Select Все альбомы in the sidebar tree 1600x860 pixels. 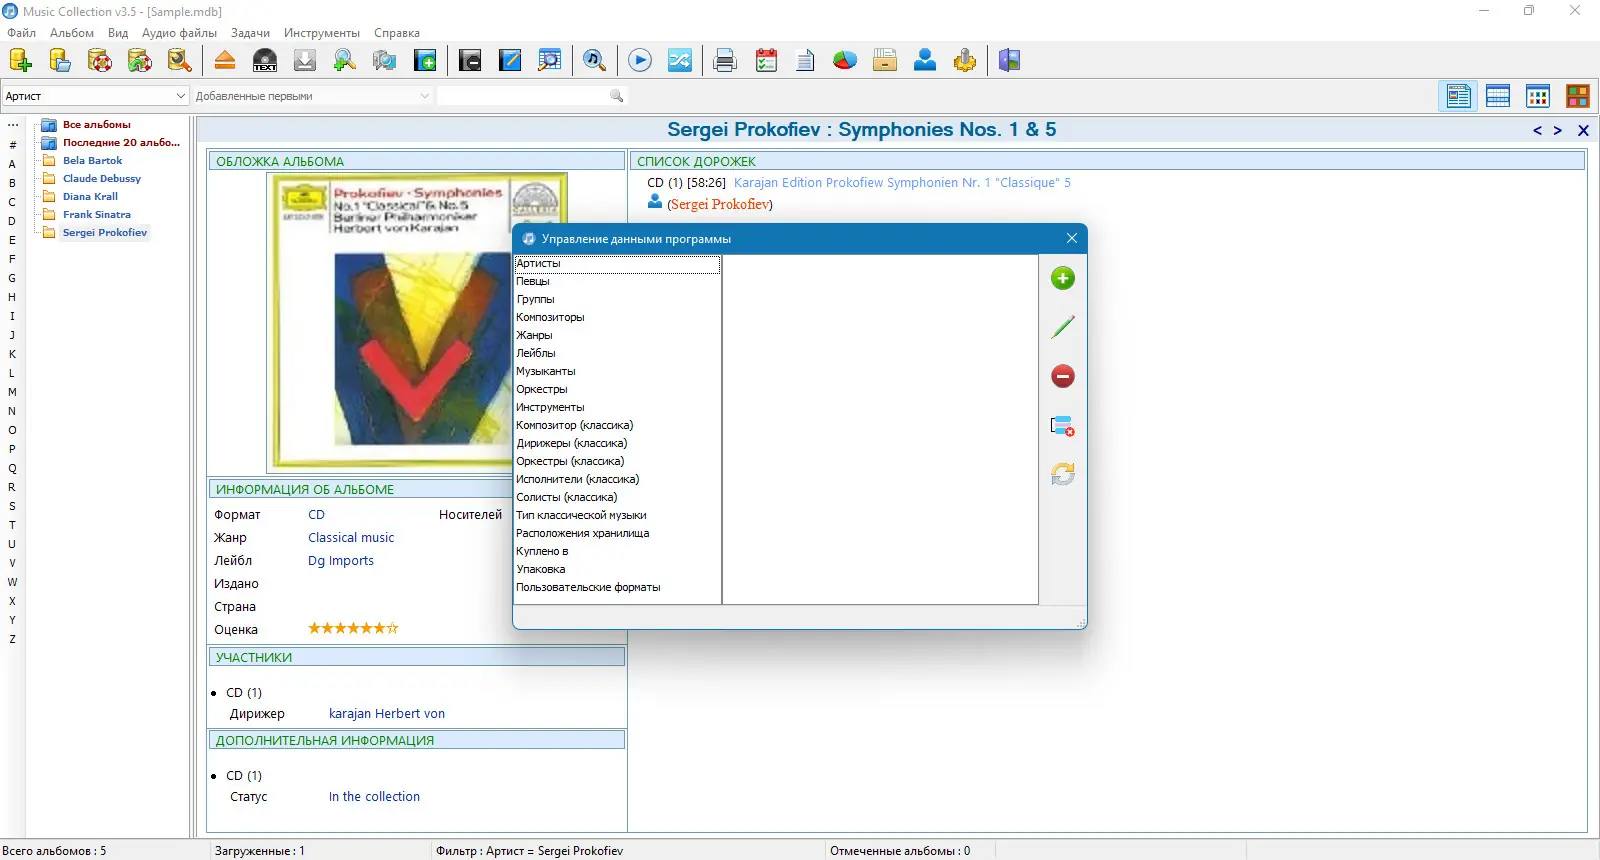pyautogui.click(x=97, y=125)
